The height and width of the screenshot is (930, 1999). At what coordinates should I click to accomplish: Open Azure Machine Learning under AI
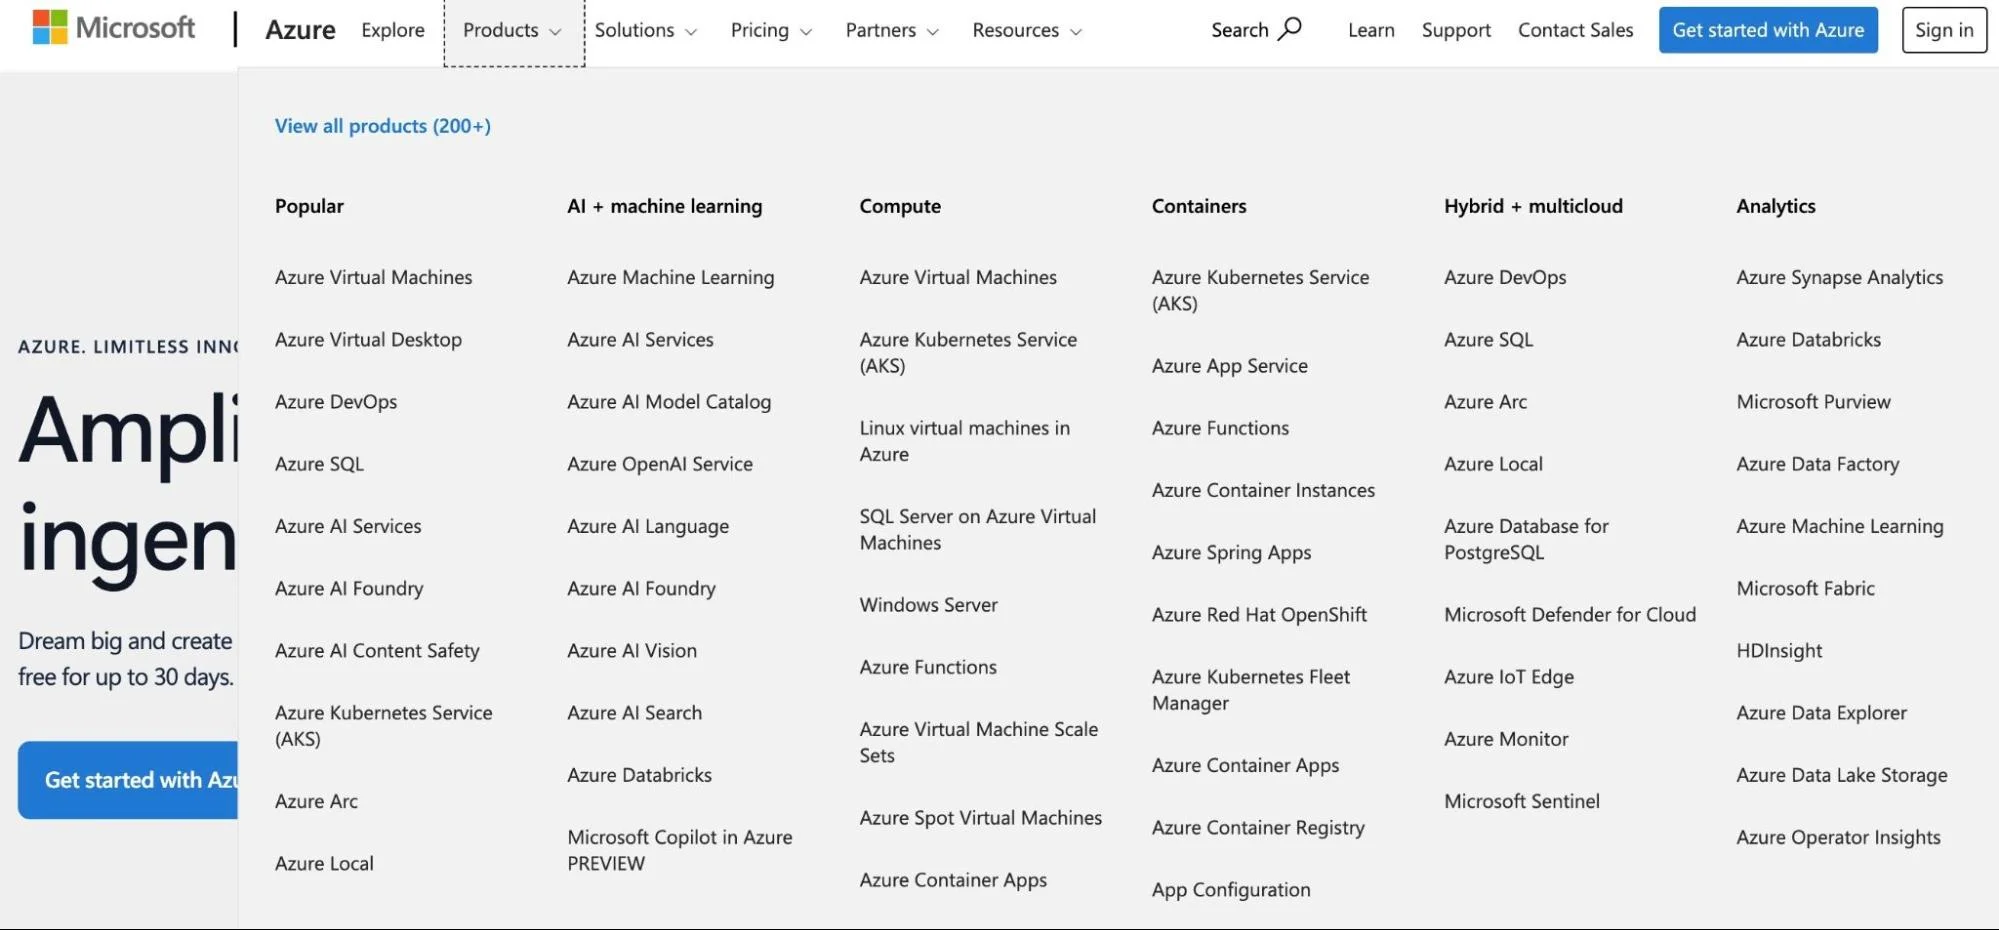[x=671, y=277]
